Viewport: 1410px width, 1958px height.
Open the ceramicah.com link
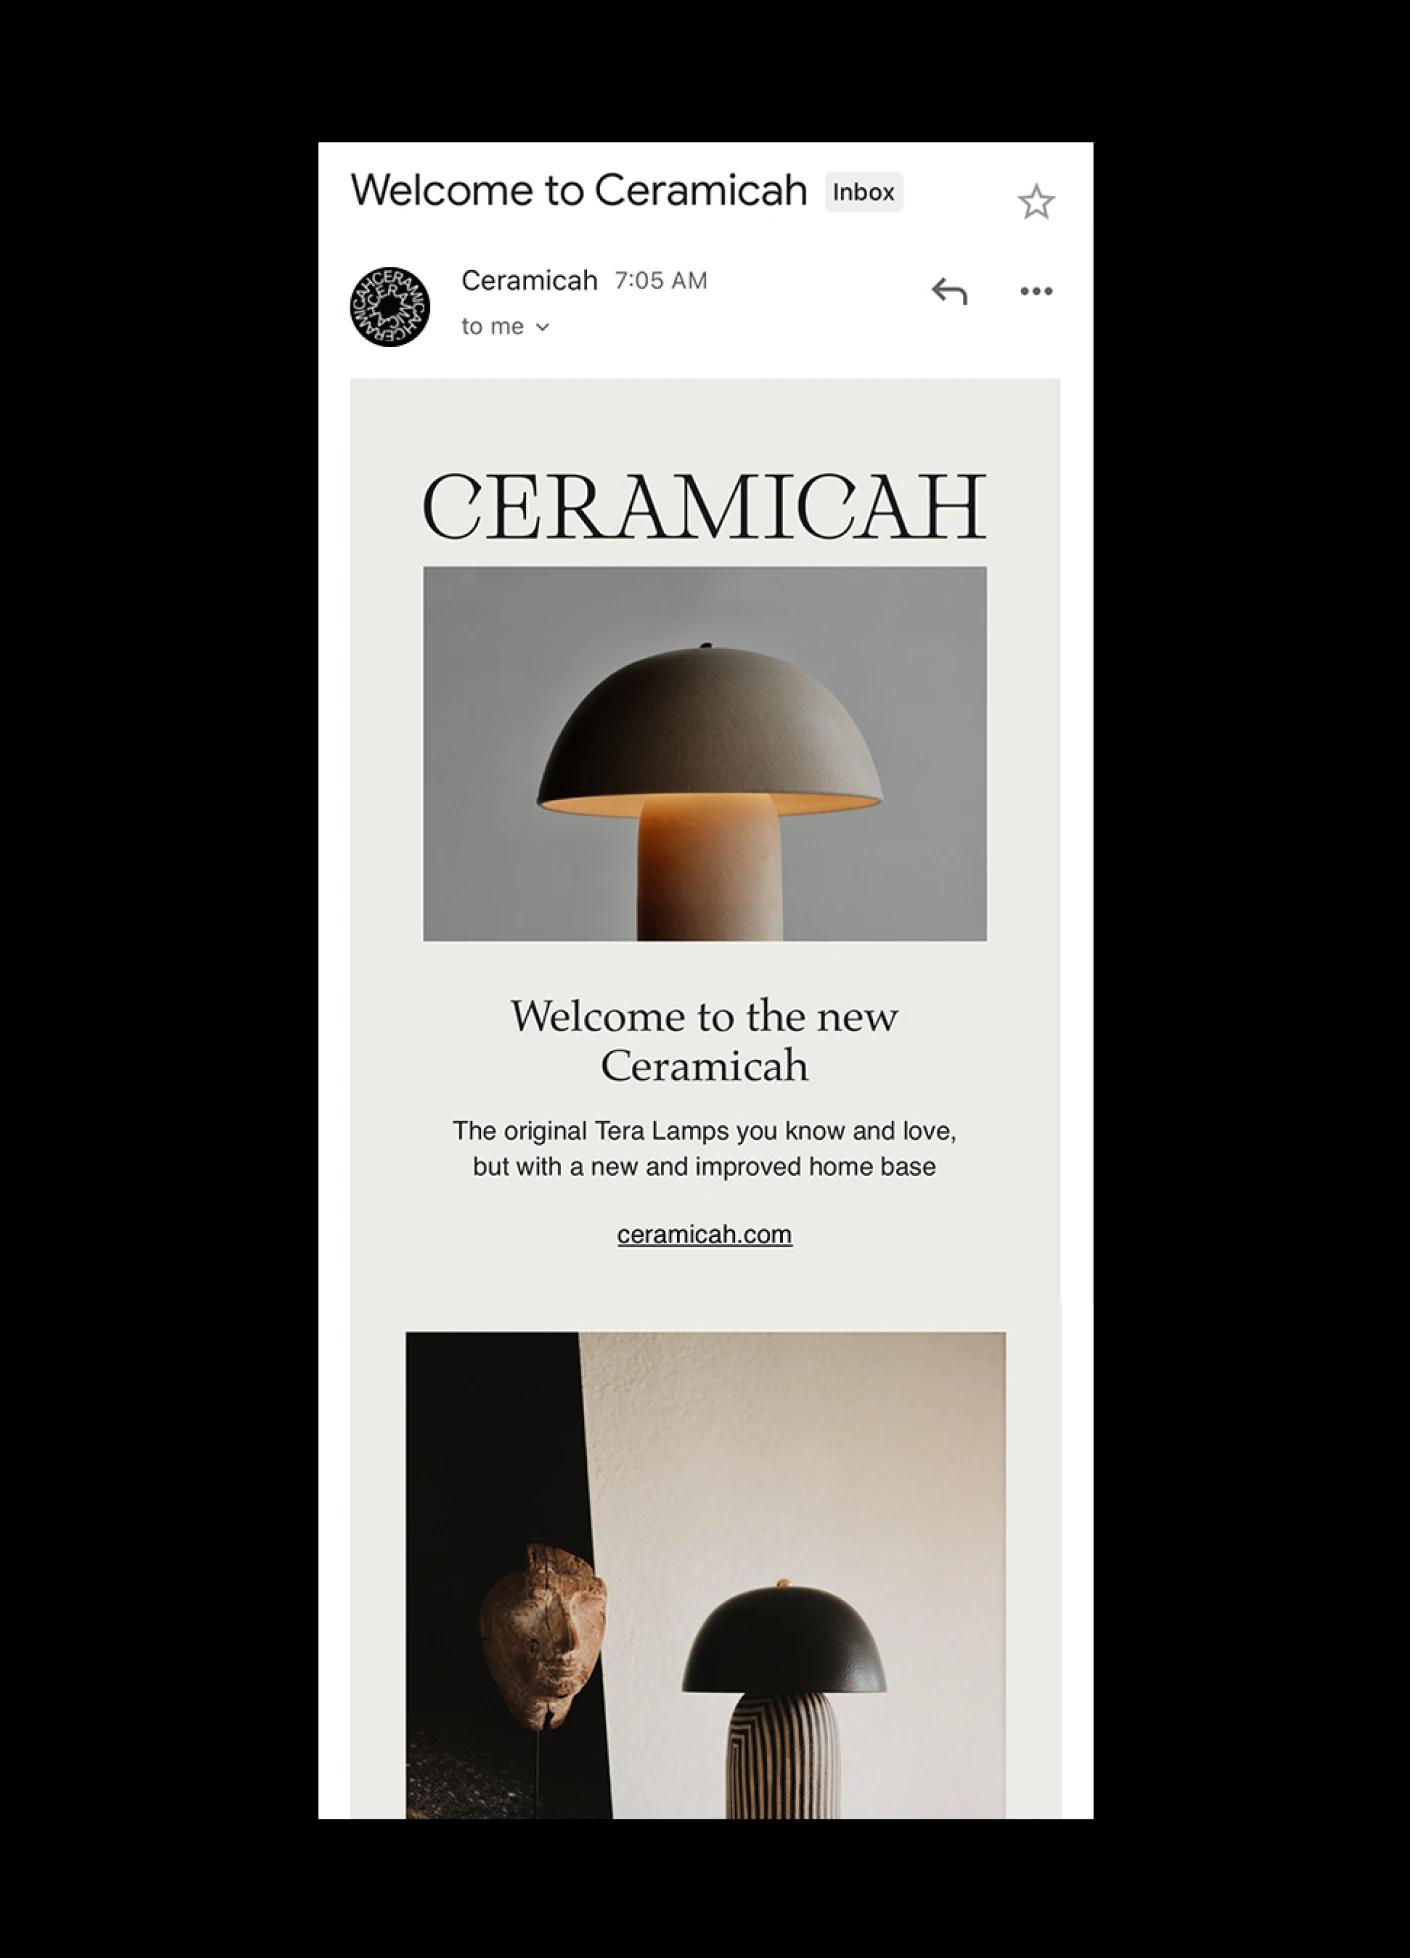(x=705, y=1235)
